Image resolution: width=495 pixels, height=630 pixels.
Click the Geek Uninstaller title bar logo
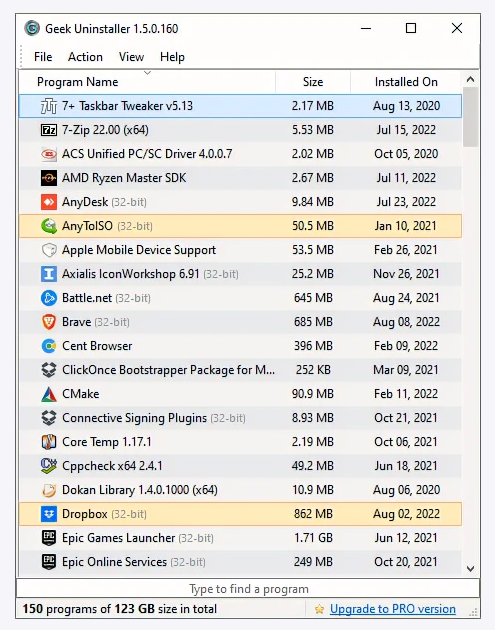pos(32,29)
